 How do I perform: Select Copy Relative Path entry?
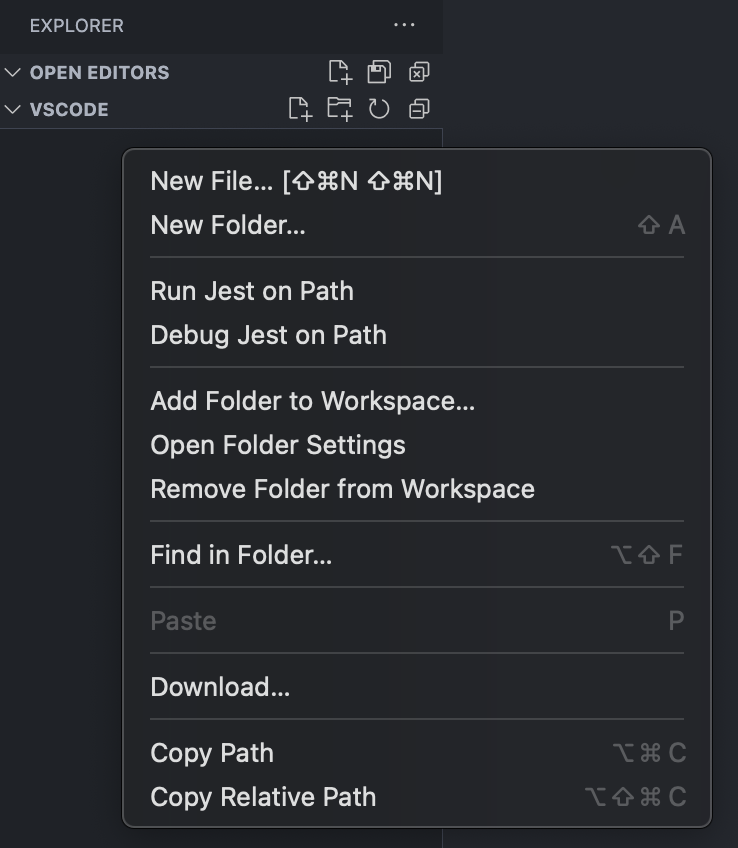[x=417, y=797]
